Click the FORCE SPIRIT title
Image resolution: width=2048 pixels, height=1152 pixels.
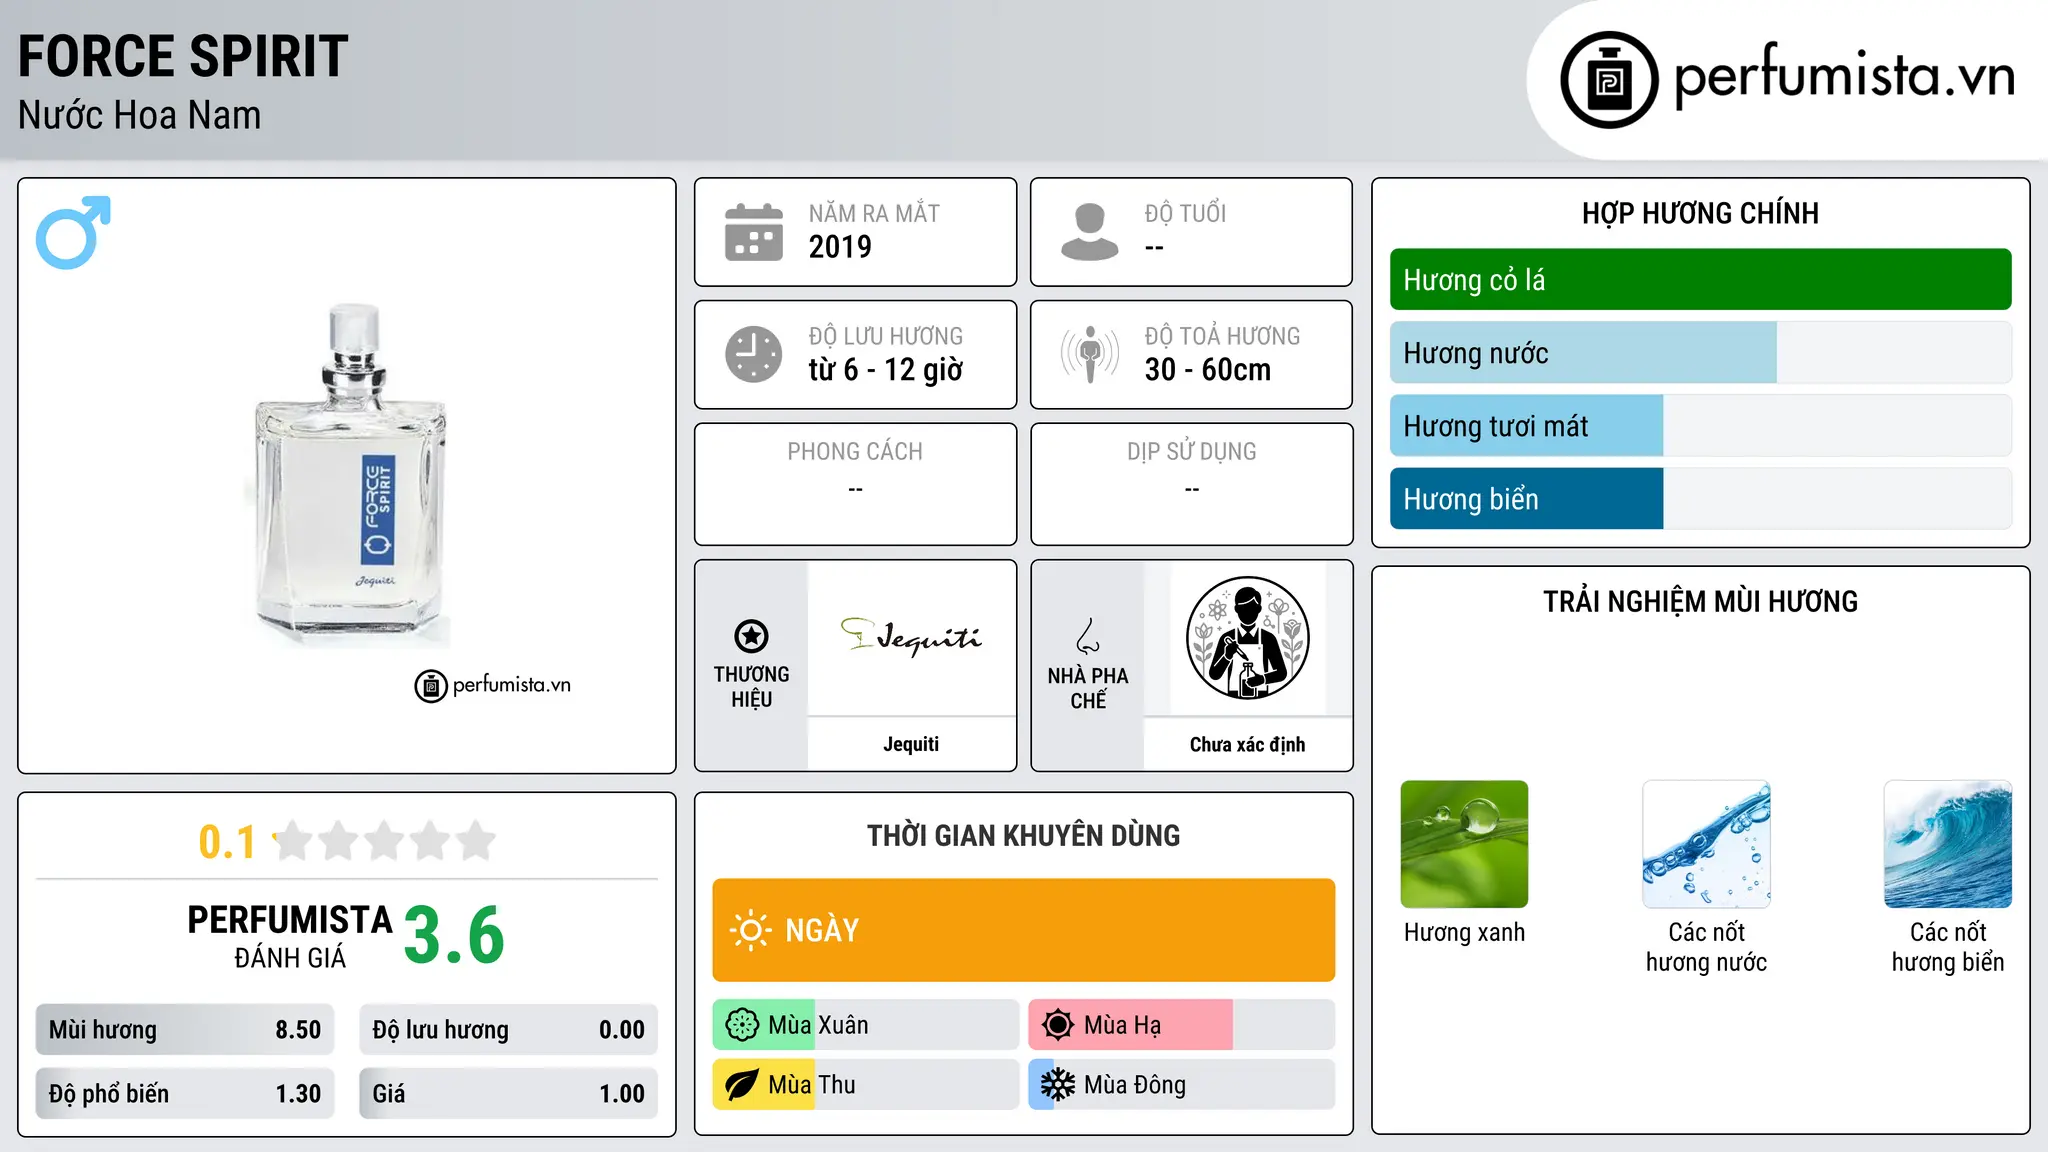pyautogui.click(x=183, y=56)
